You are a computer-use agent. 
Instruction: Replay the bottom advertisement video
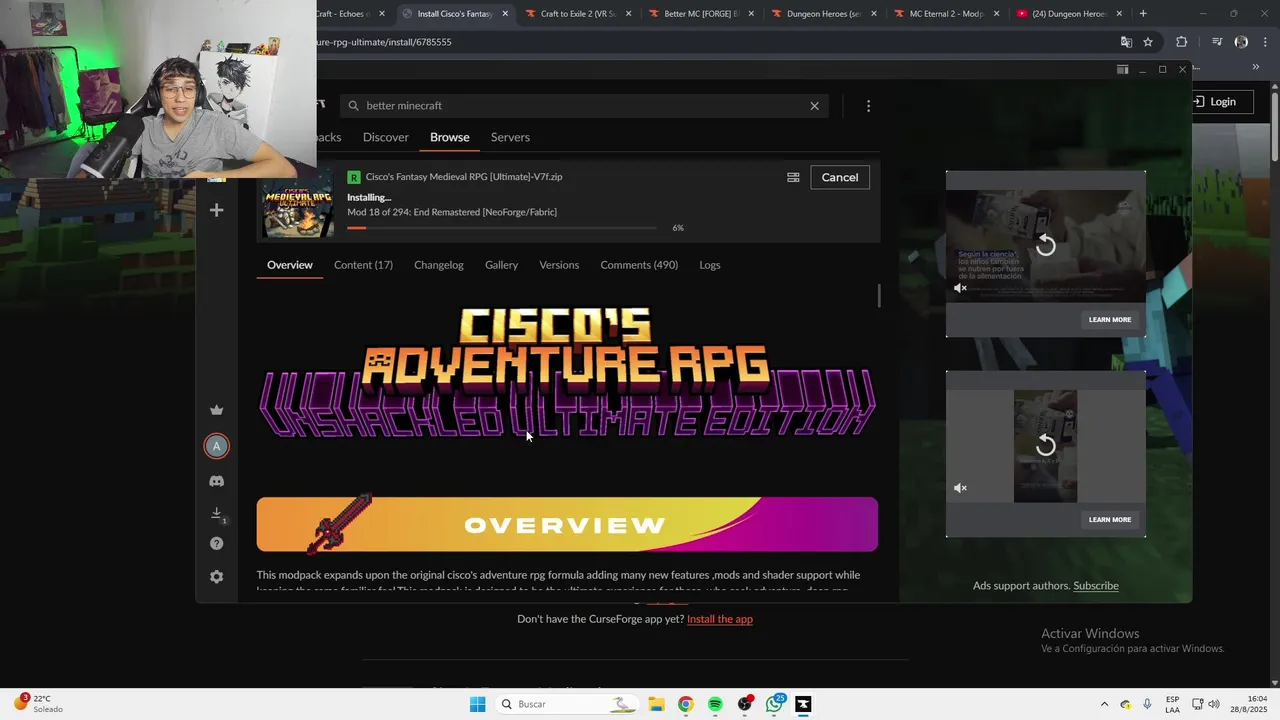pyautogui.click(x=1046, y=445)
